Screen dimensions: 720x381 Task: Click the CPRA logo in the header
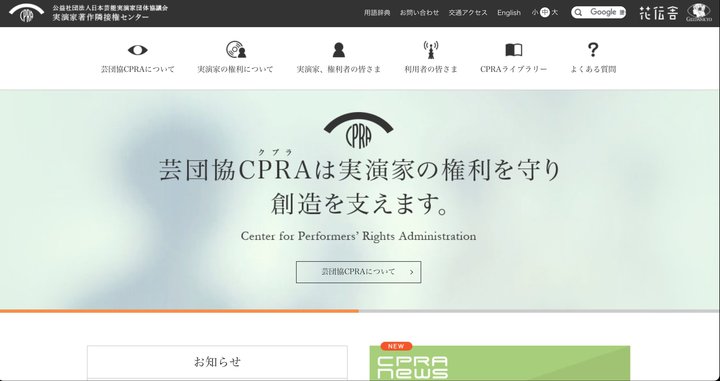[26, 13]
